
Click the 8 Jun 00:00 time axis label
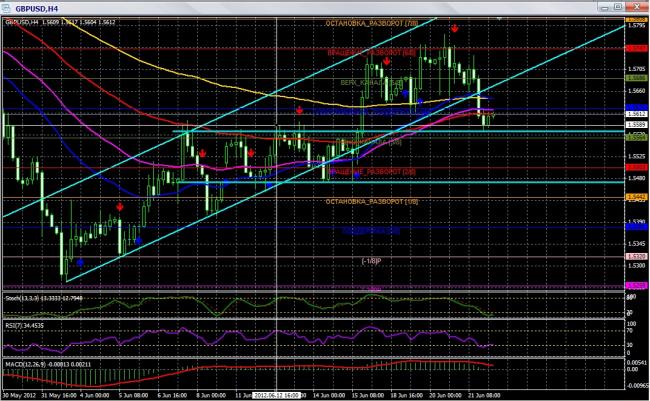coord(211,395)
